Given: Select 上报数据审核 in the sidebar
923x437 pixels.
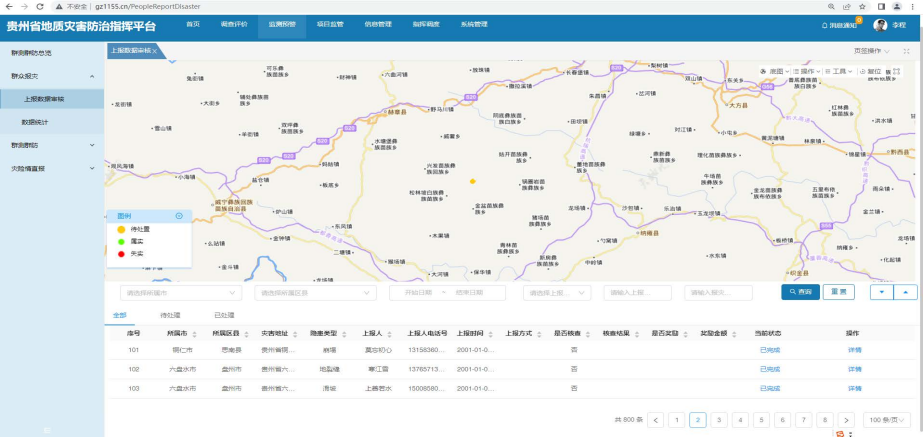Looking at the screenshot, I should click(52, 99).
